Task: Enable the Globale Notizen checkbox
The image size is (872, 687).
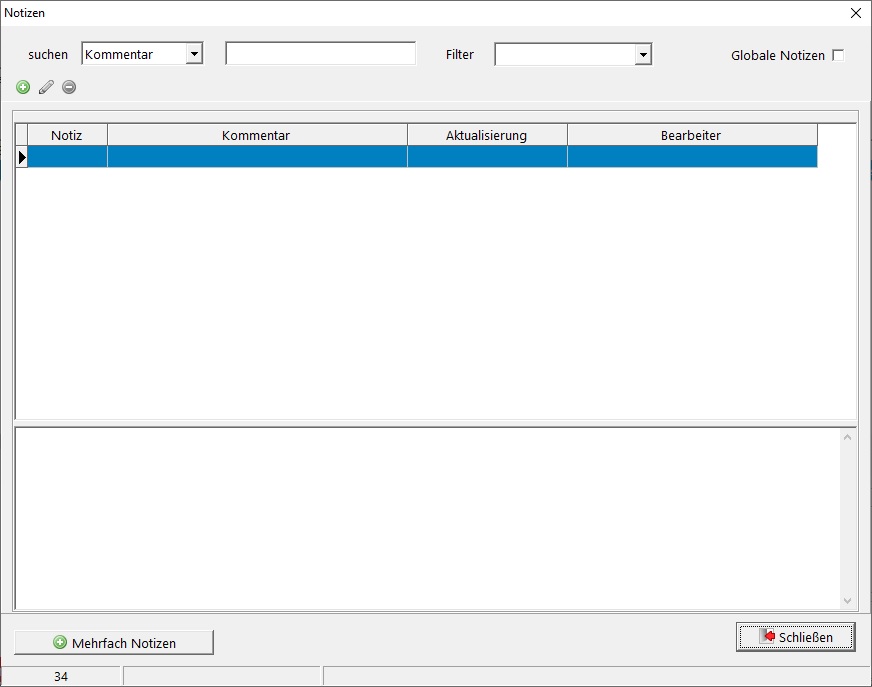Action: 838,55
